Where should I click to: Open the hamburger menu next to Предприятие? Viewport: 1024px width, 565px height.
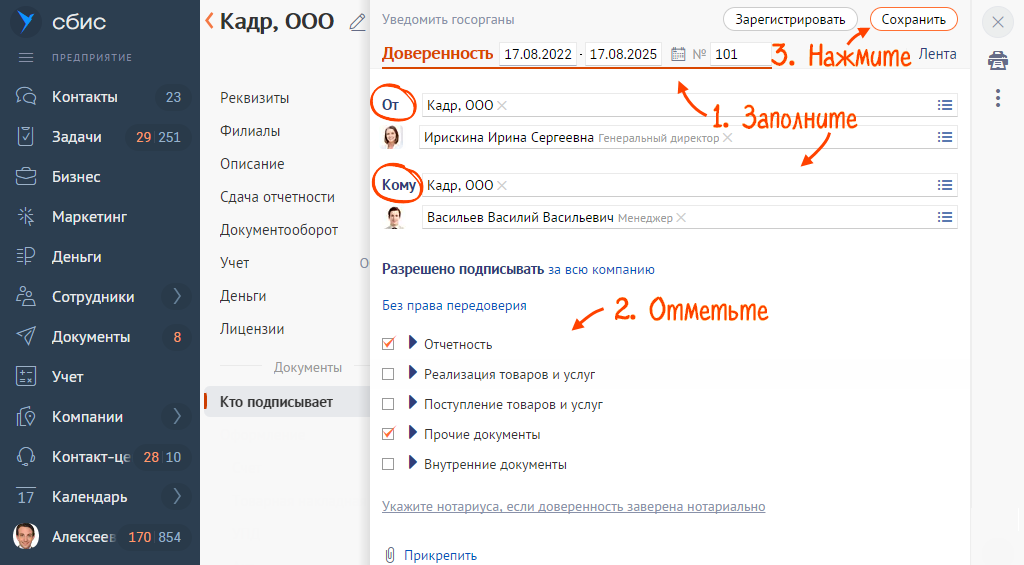pos(26,57)
